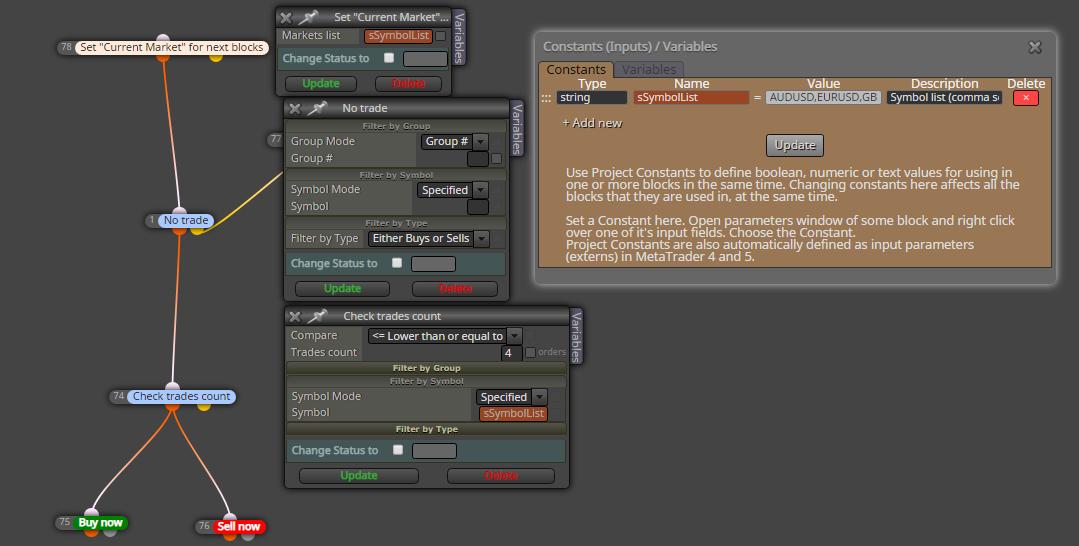
Task: Click + Add new constant link
Action: 592,123
